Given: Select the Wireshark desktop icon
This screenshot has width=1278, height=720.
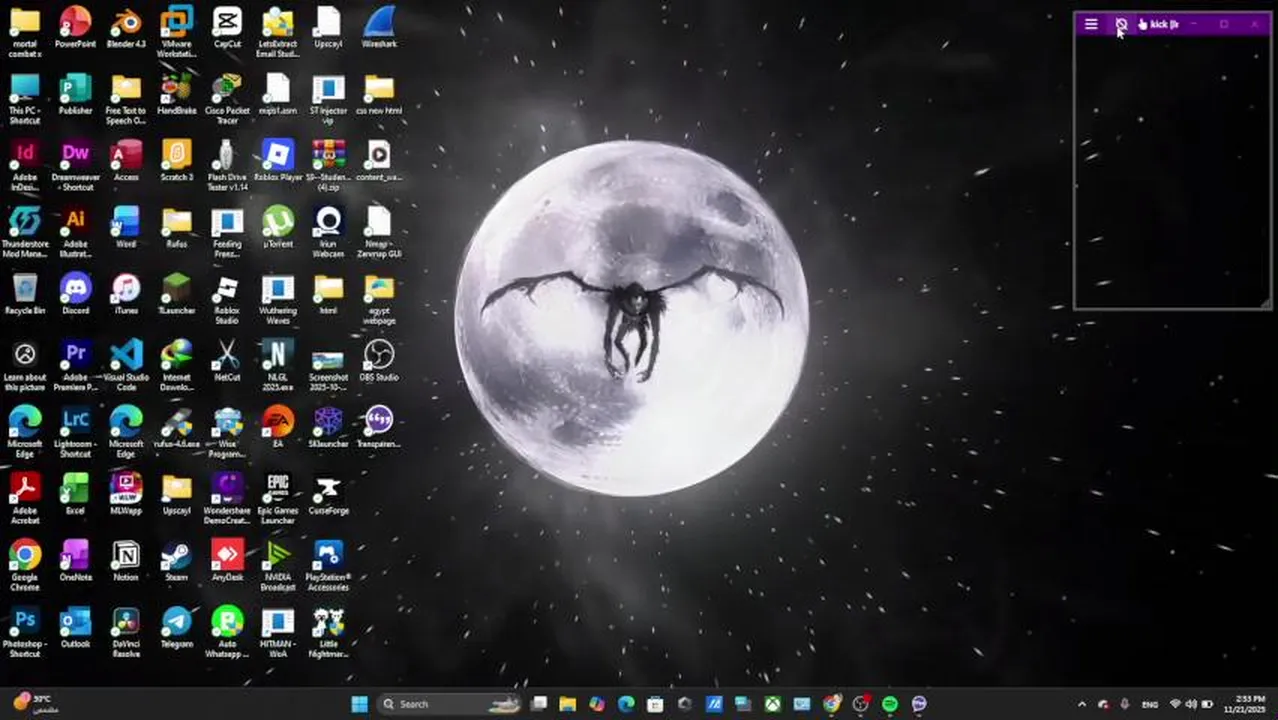Looking at the screenshot, I should [x=379, y=27].
